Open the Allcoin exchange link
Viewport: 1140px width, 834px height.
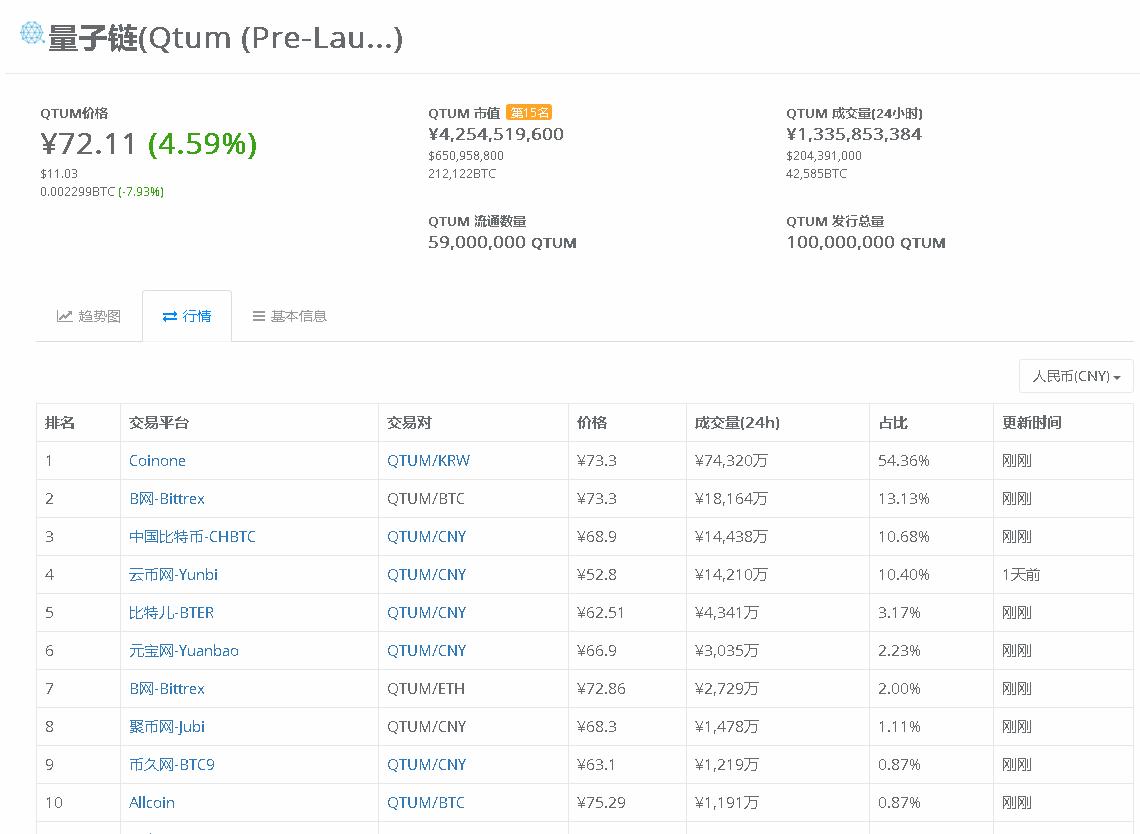152,803
